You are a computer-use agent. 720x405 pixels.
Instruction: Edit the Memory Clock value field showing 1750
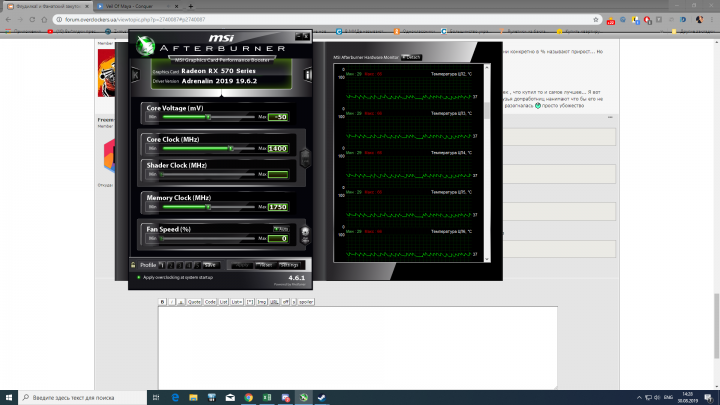[x=278, y=207]
